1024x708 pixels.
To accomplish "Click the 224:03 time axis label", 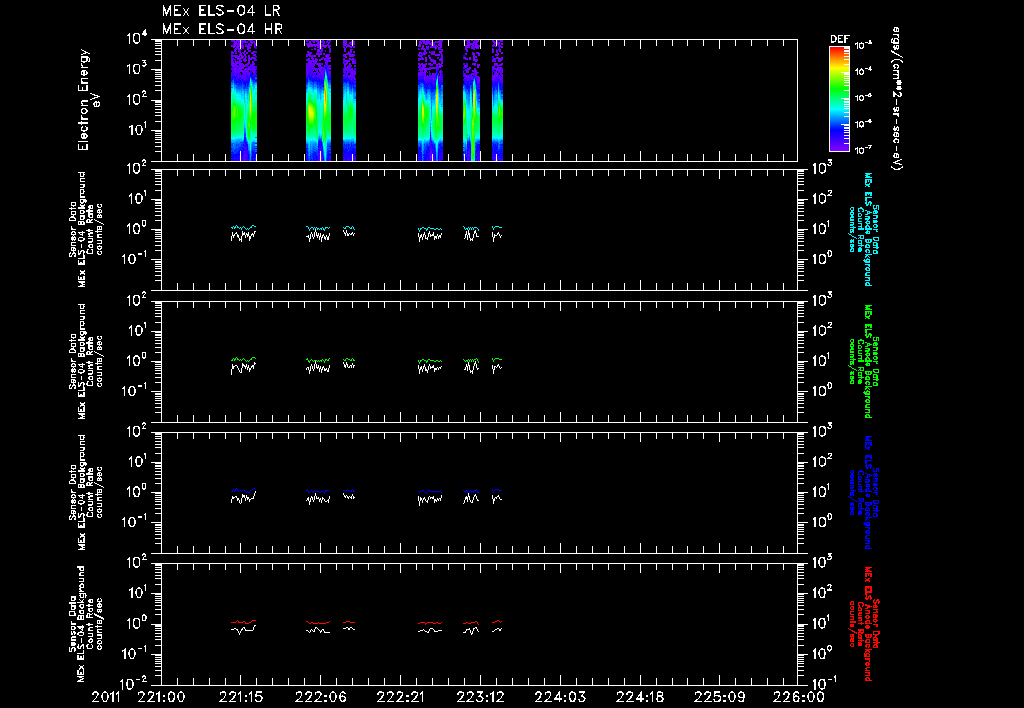I will [560, 697].
